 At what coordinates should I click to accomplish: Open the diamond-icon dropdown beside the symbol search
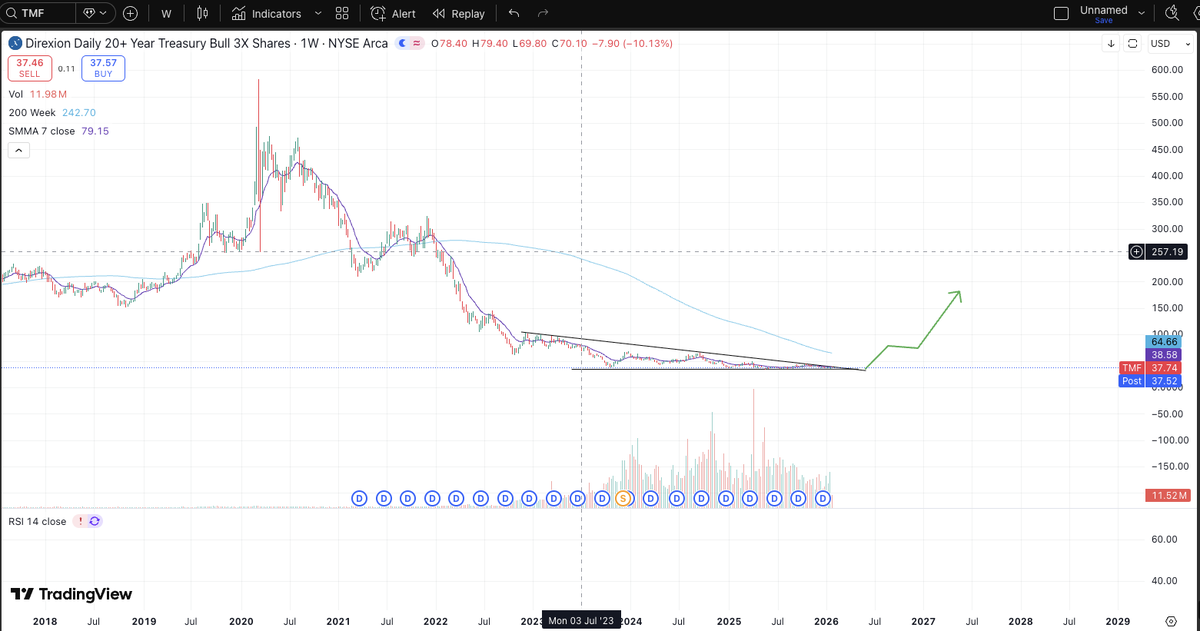click(x=95, y=14)
